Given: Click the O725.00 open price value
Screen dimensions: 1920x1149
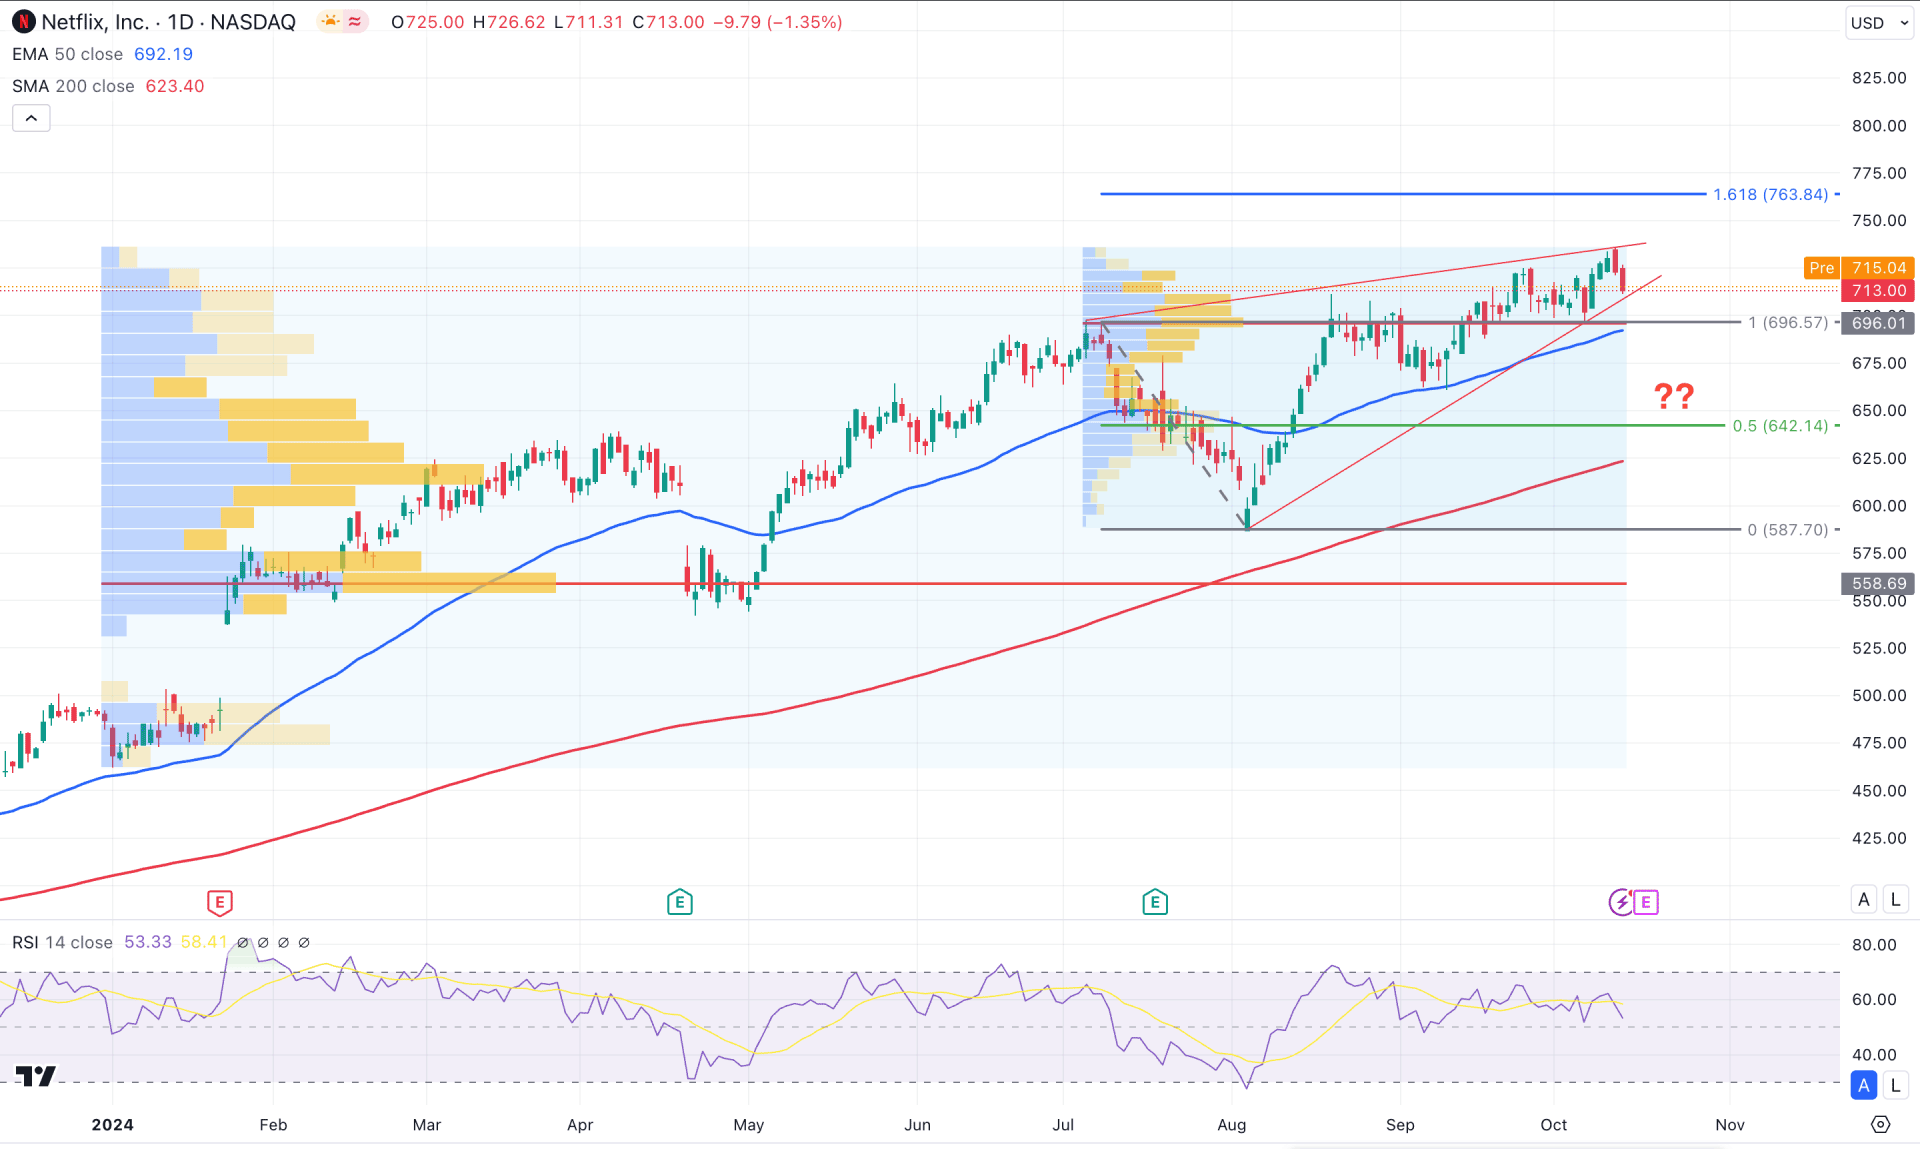Looking at the screenshot, I should coord(428,22).
